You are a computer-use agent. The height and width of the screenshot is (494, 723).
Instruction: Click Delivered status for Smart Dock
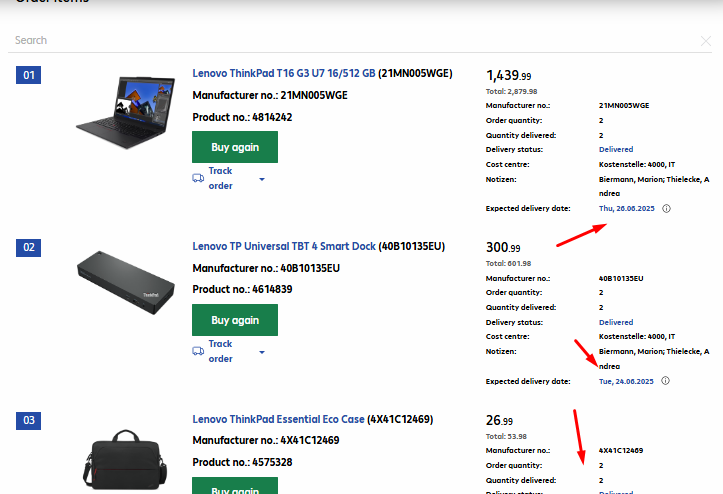(616, 322)
